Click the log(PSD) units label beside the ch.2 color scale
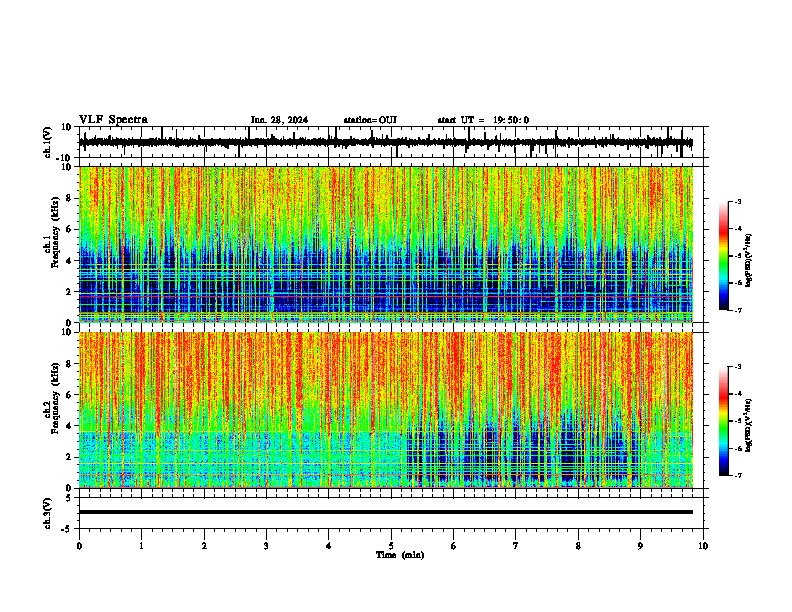 click(749, 426)
